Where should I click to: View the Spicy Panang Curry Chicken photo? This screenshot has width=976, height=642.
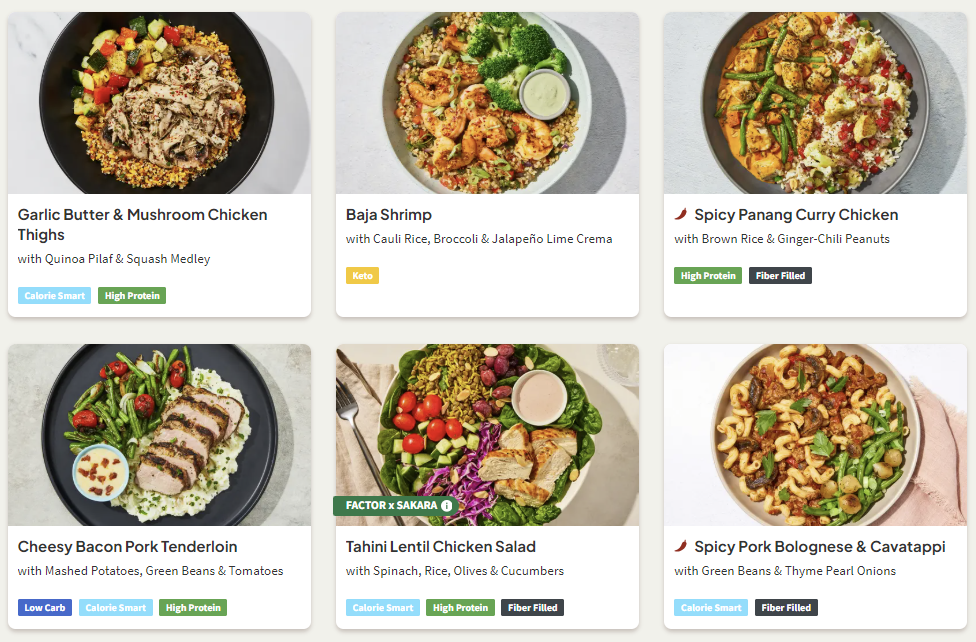point(815,103)
